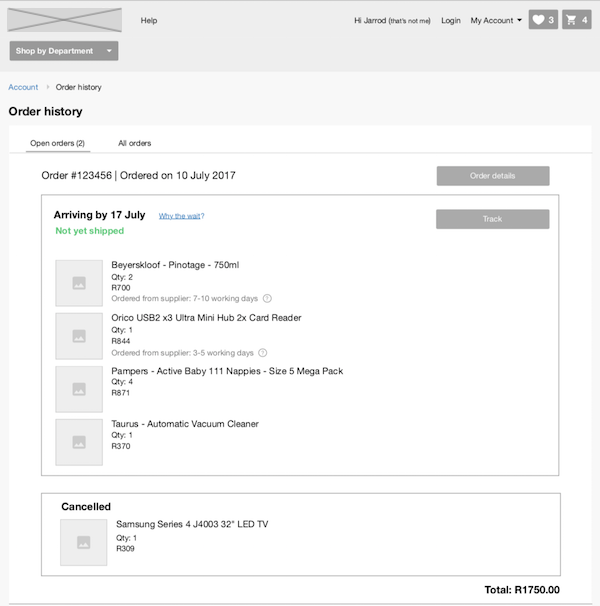The width and height of the screenshot is (600, 606).
Task: Click help icon beside 7-10 working days
Action: click(x=267, y=298)
